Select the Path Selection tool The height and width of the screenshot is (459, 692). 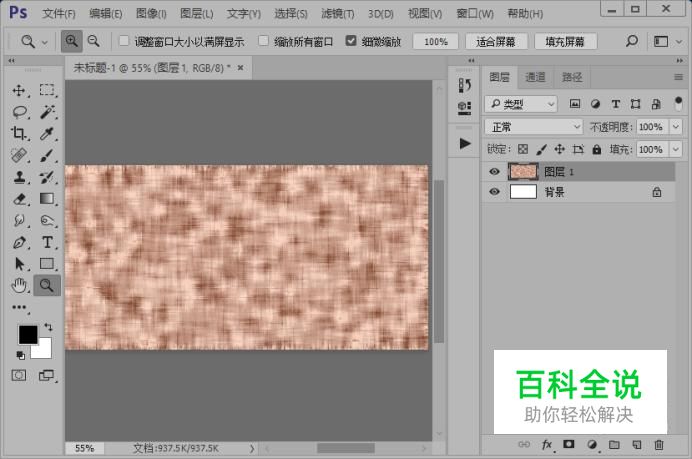click(x=19, y=264)
